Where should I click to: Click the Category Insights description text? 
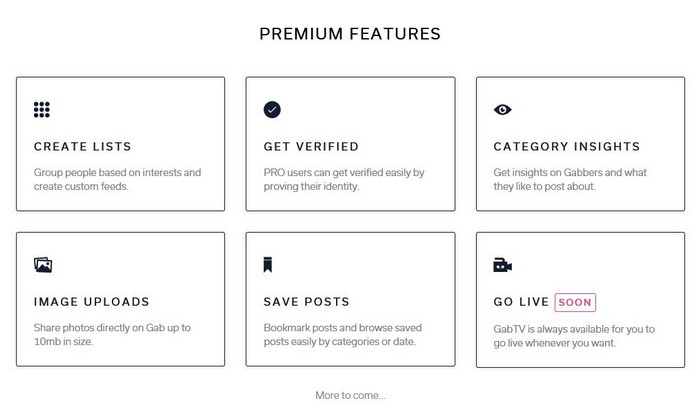tap(570, 179)
